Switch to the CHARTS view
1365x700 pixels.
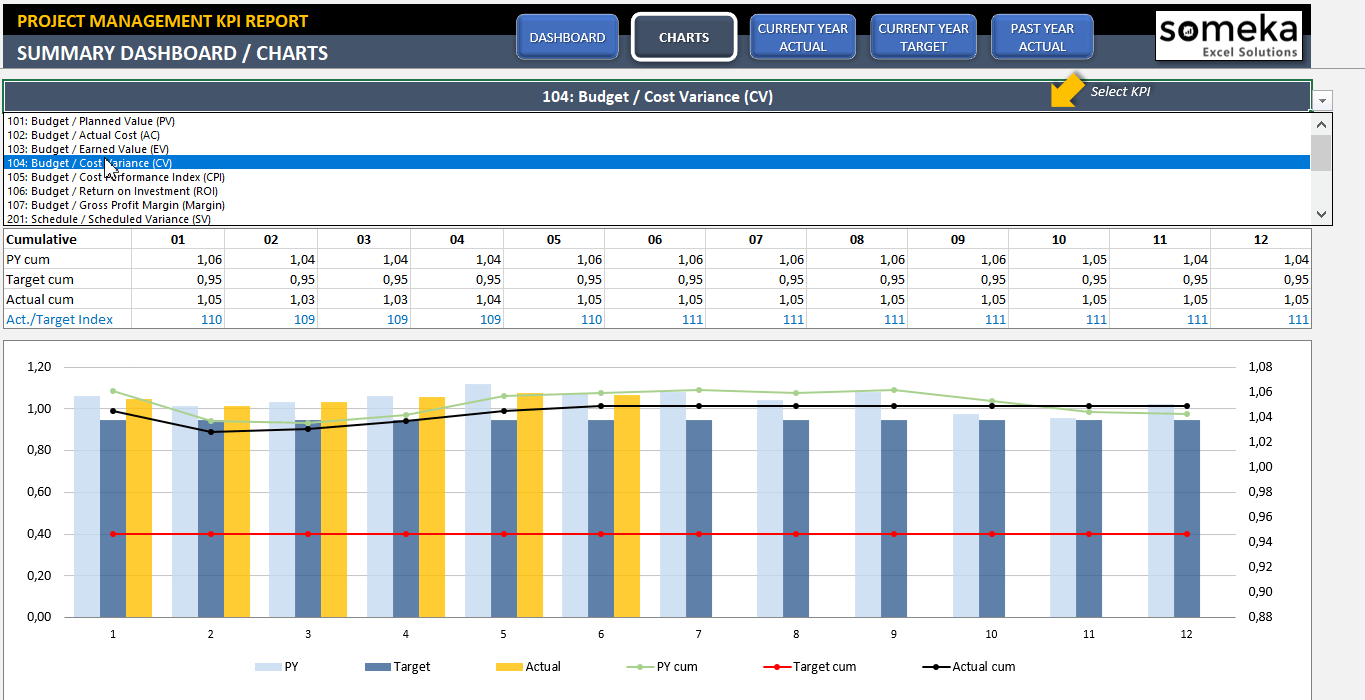click(684, 38)
